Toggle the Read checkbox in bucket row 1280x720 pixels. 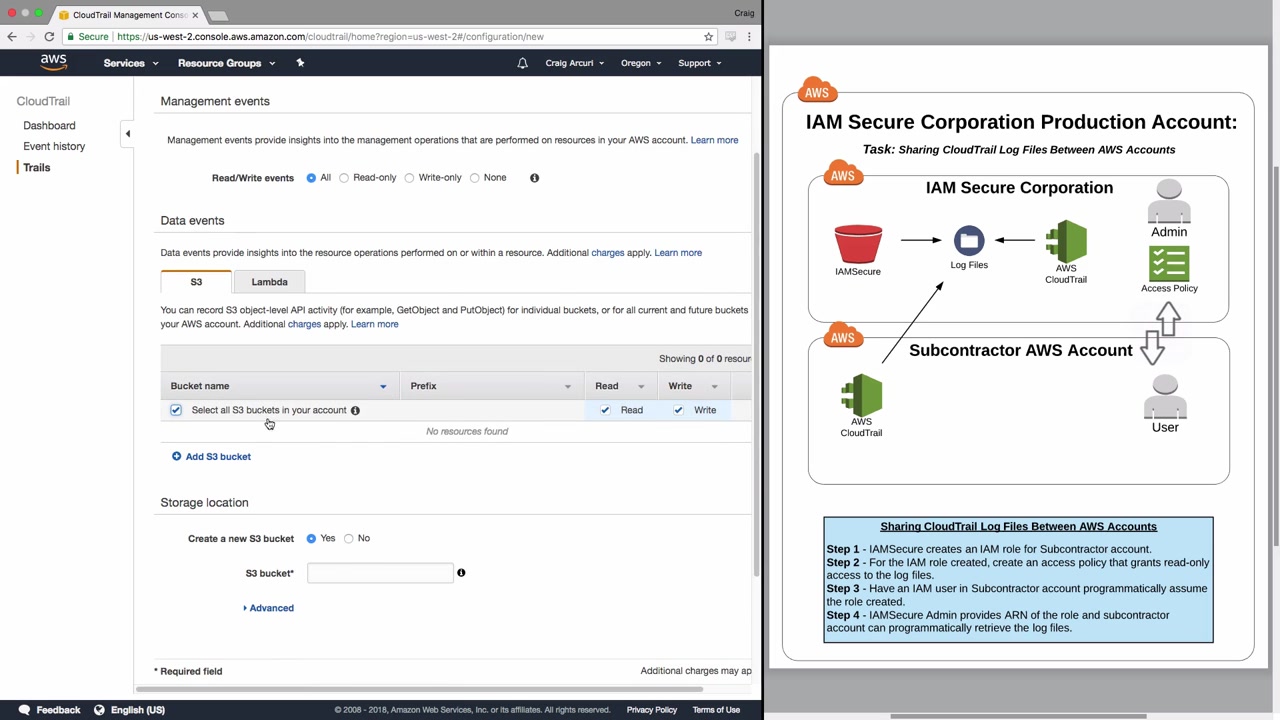tap(605, 410)
